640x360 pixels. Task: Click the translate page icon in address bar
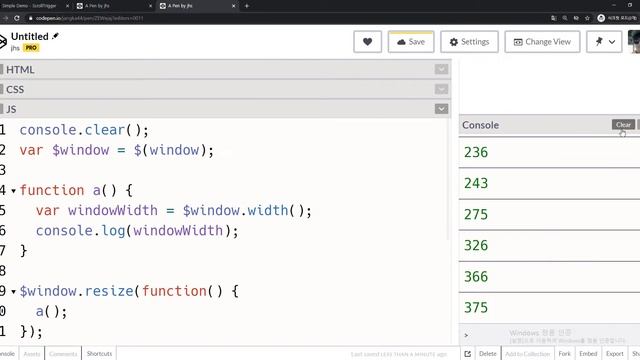(x=553, y=18)
